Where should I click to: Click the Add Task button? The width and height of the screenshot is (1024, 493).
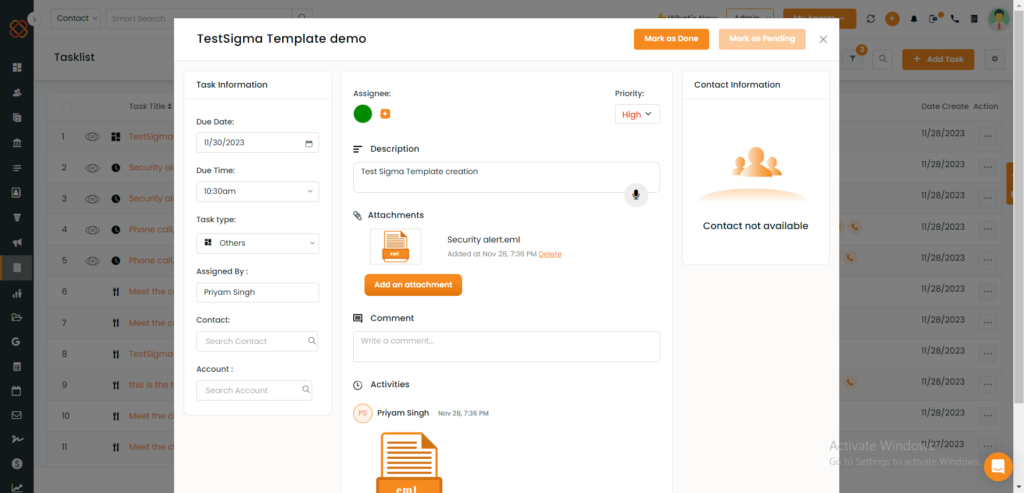(x=938, y=59)
